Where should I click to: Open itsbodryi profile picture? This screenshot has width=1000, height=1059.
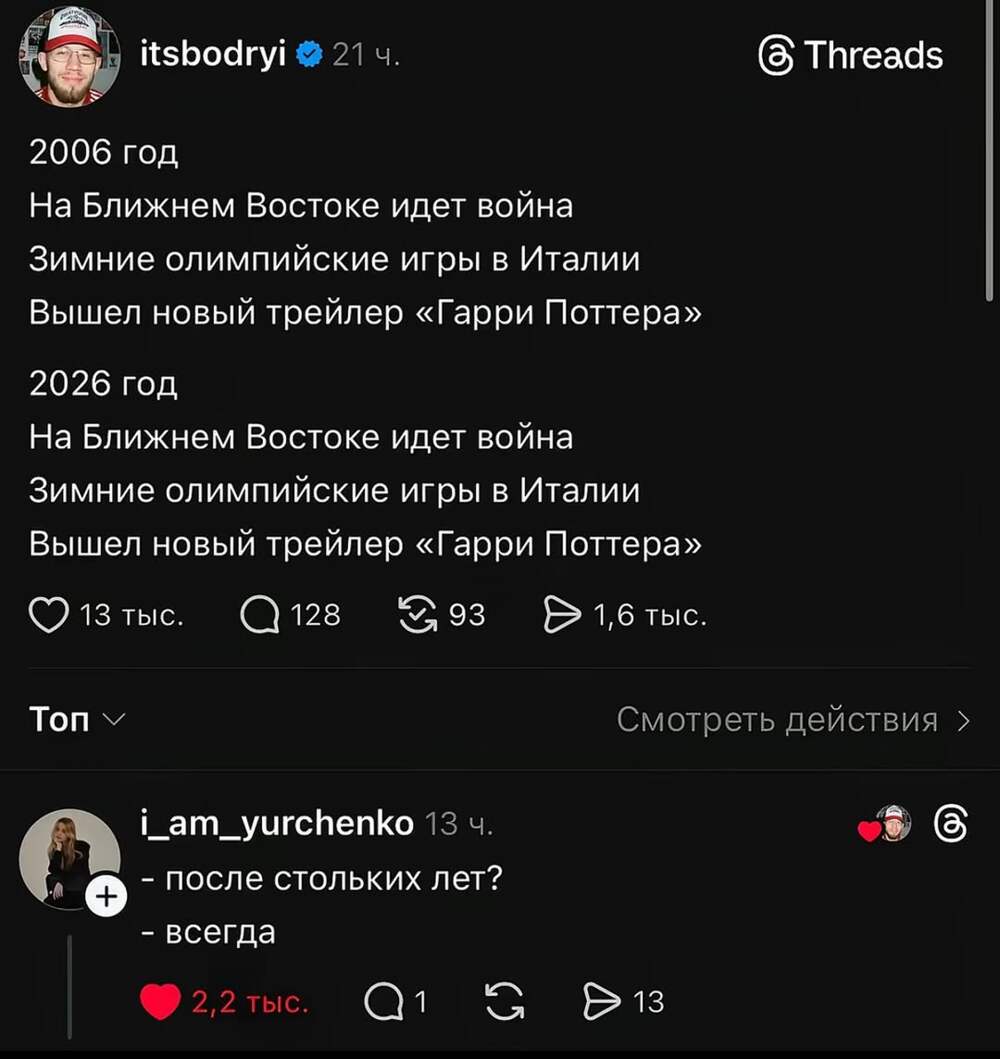pyautogui.click(x=68, y=58)
